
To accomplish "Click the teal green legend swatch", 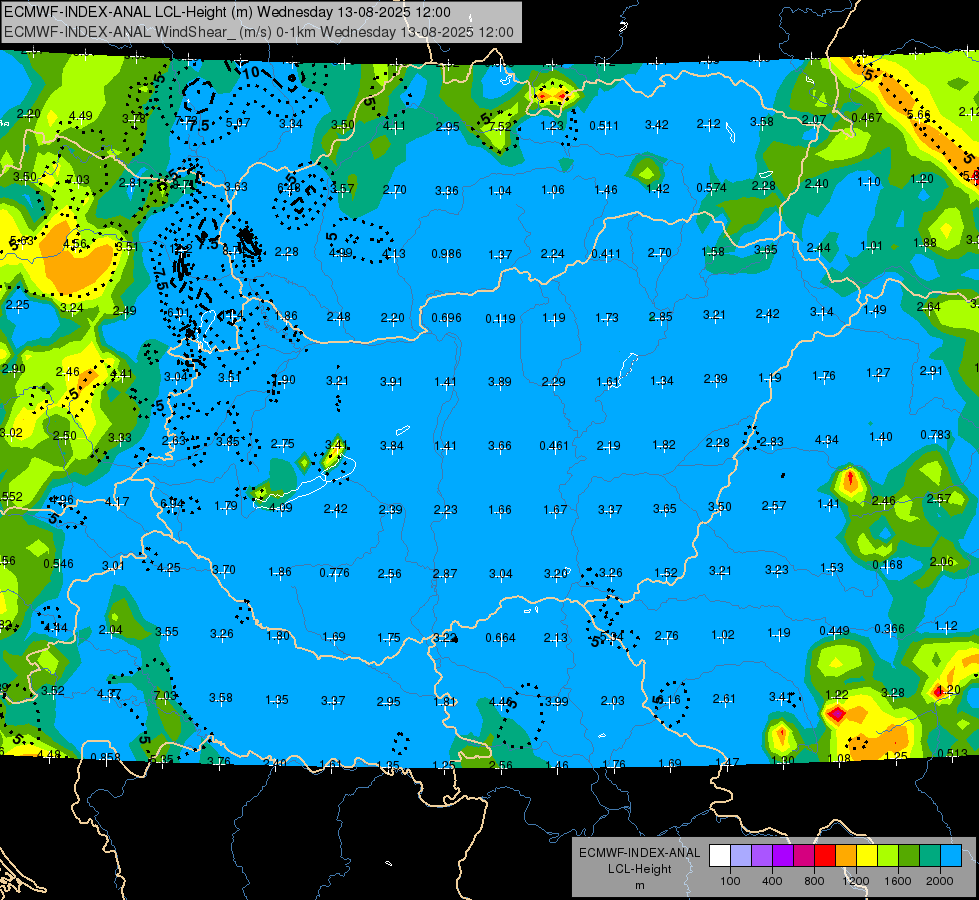I will pyautogui.click(x=930, y=856).
